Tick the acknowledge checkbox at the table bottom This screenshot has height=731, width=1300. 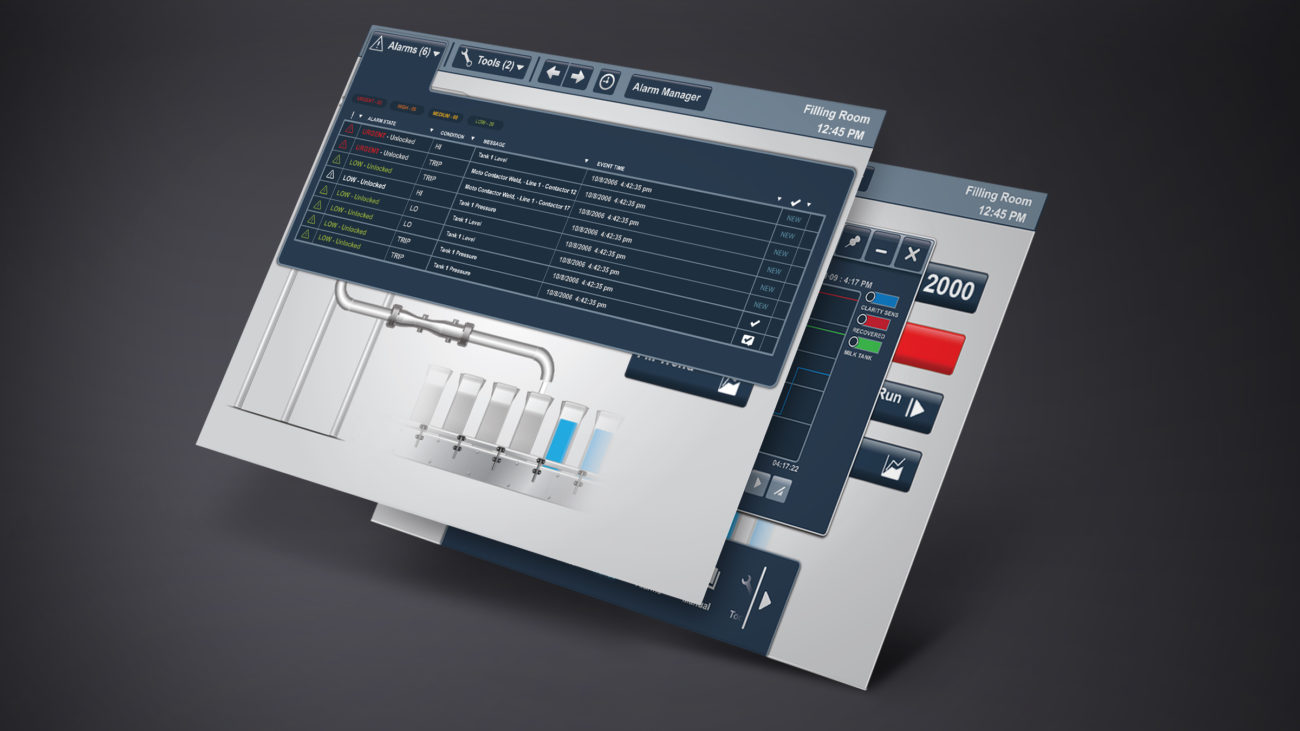coord(748,339)
